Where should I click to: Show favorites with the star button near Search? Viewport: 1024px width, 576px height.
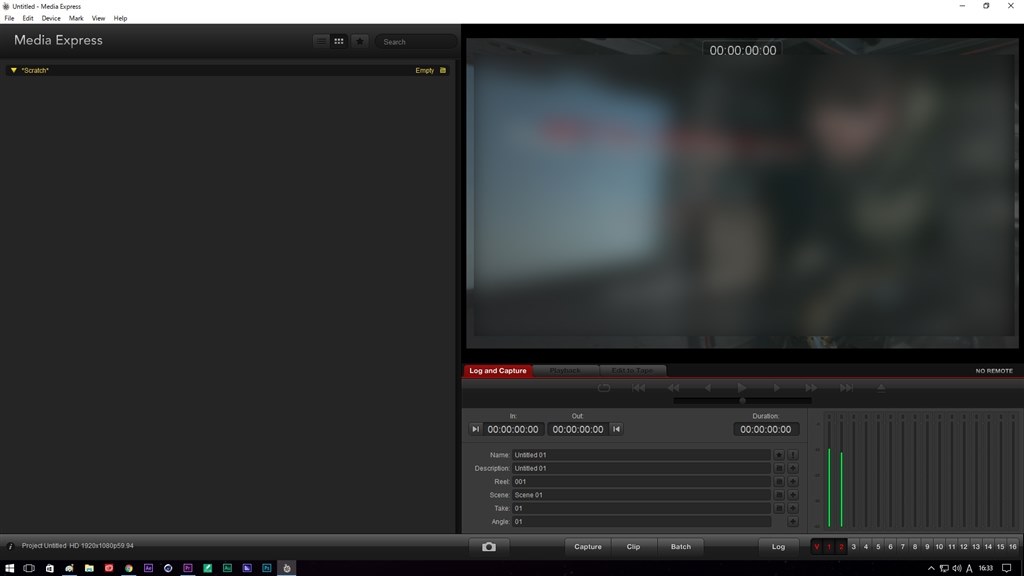(360, 41)
